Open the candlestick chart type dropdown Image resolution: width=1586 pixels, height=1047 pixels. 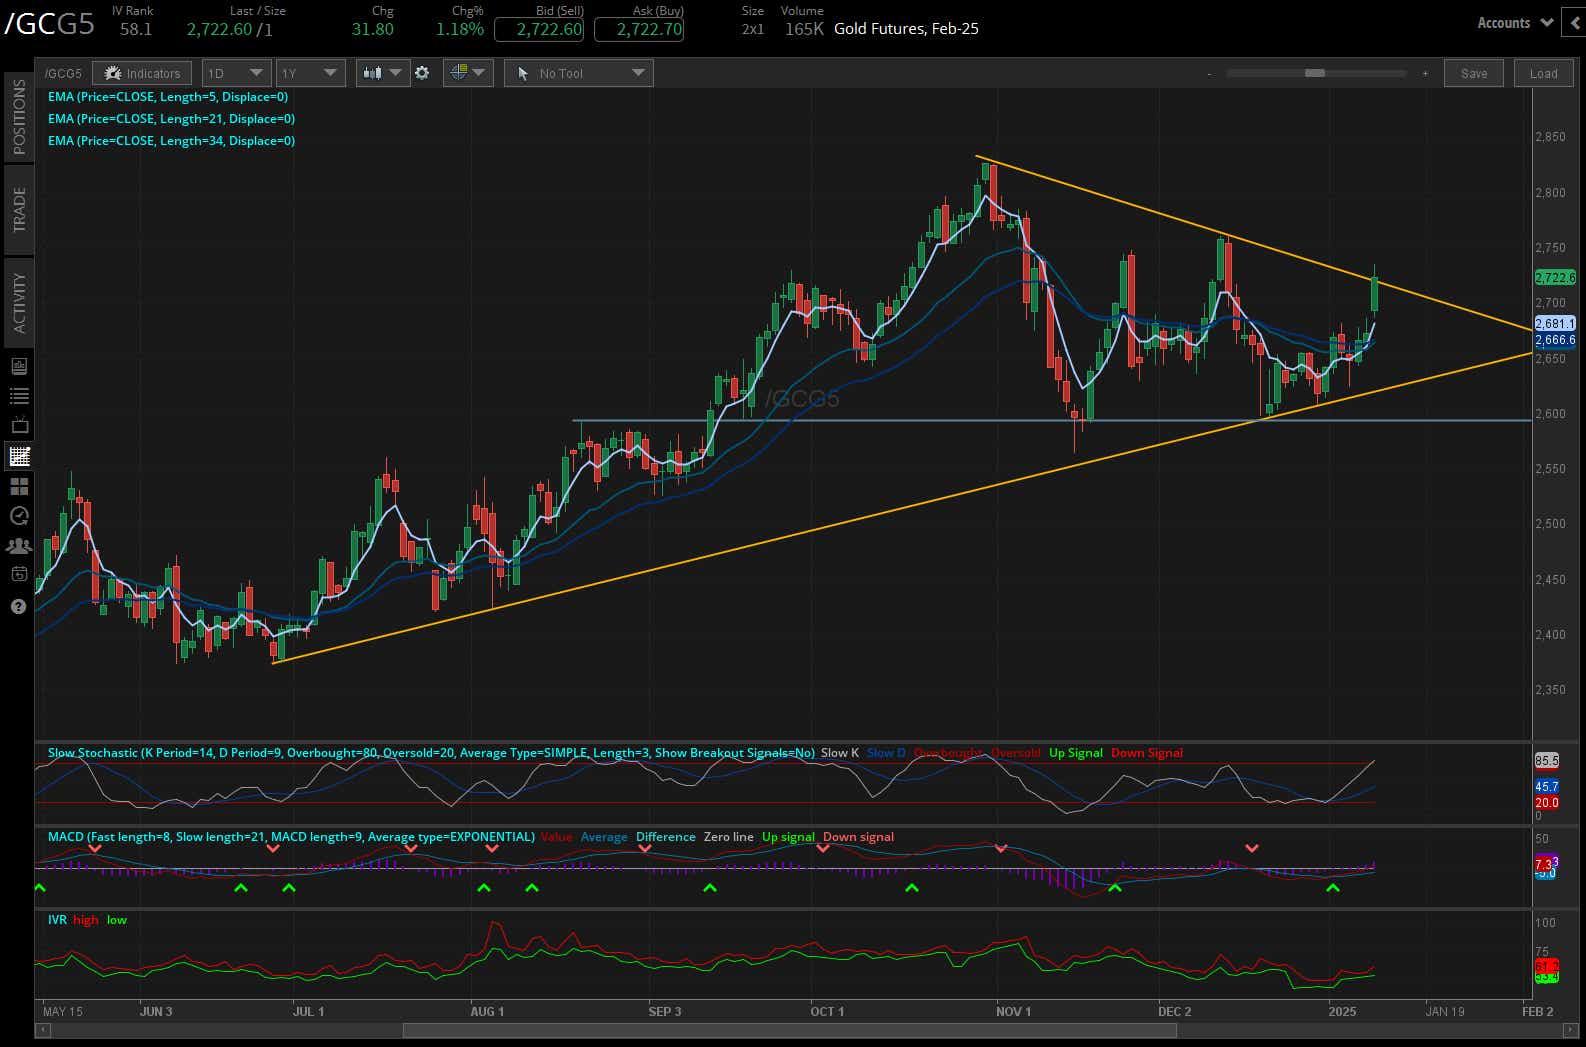click(383, 73)
